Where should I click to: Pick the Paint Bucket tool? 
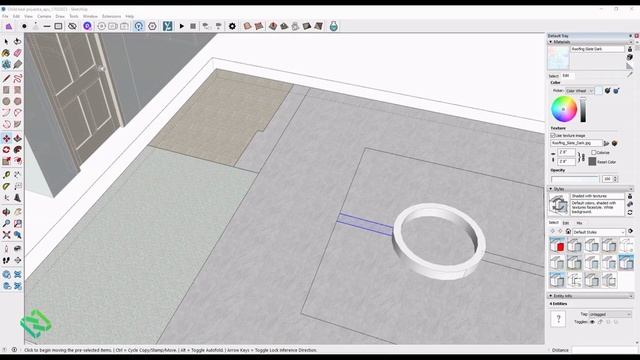coord(6,53)
